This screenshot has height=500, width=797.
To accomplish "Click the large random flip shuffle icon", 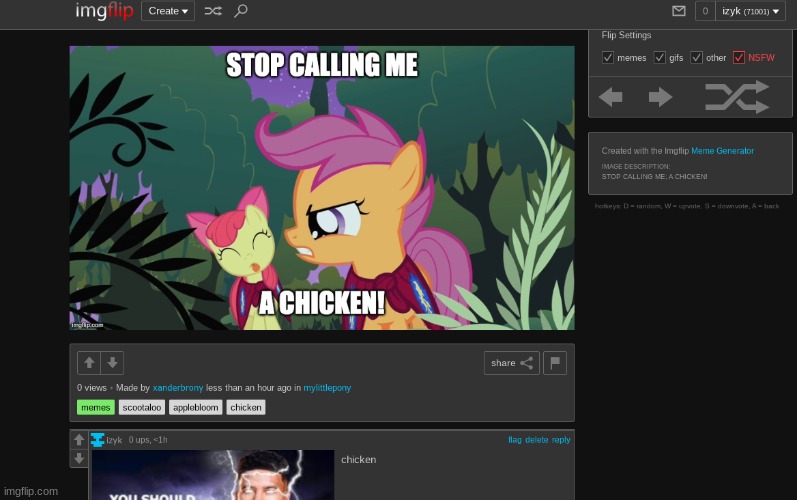I will (x=737, y=97).
